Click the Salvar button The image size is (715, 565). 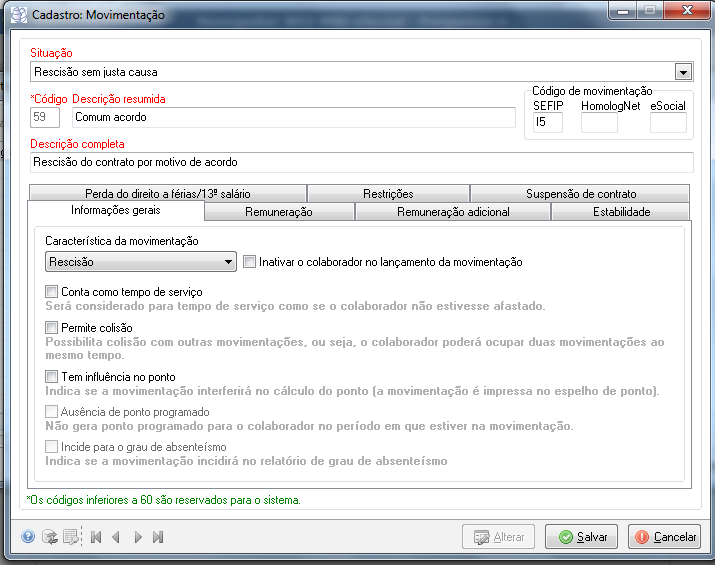[582, 537]
